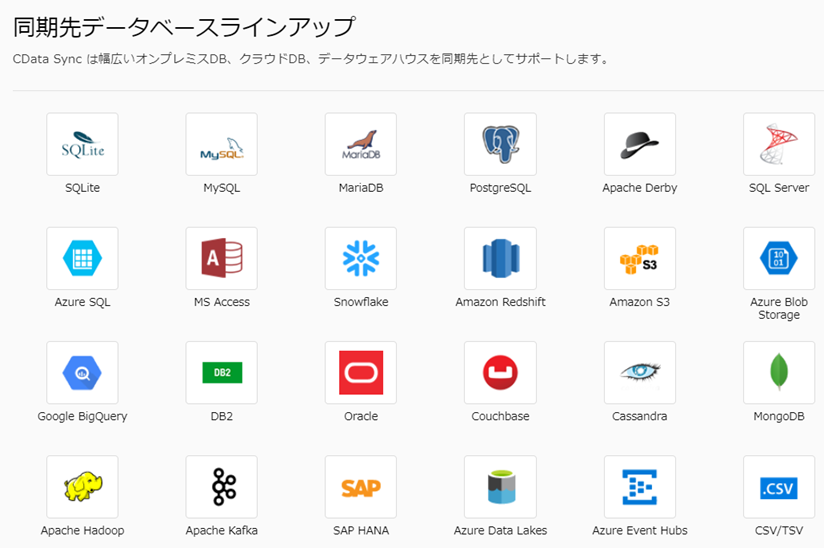Click the 'CData Sync' description sentence

click(311, 59)
